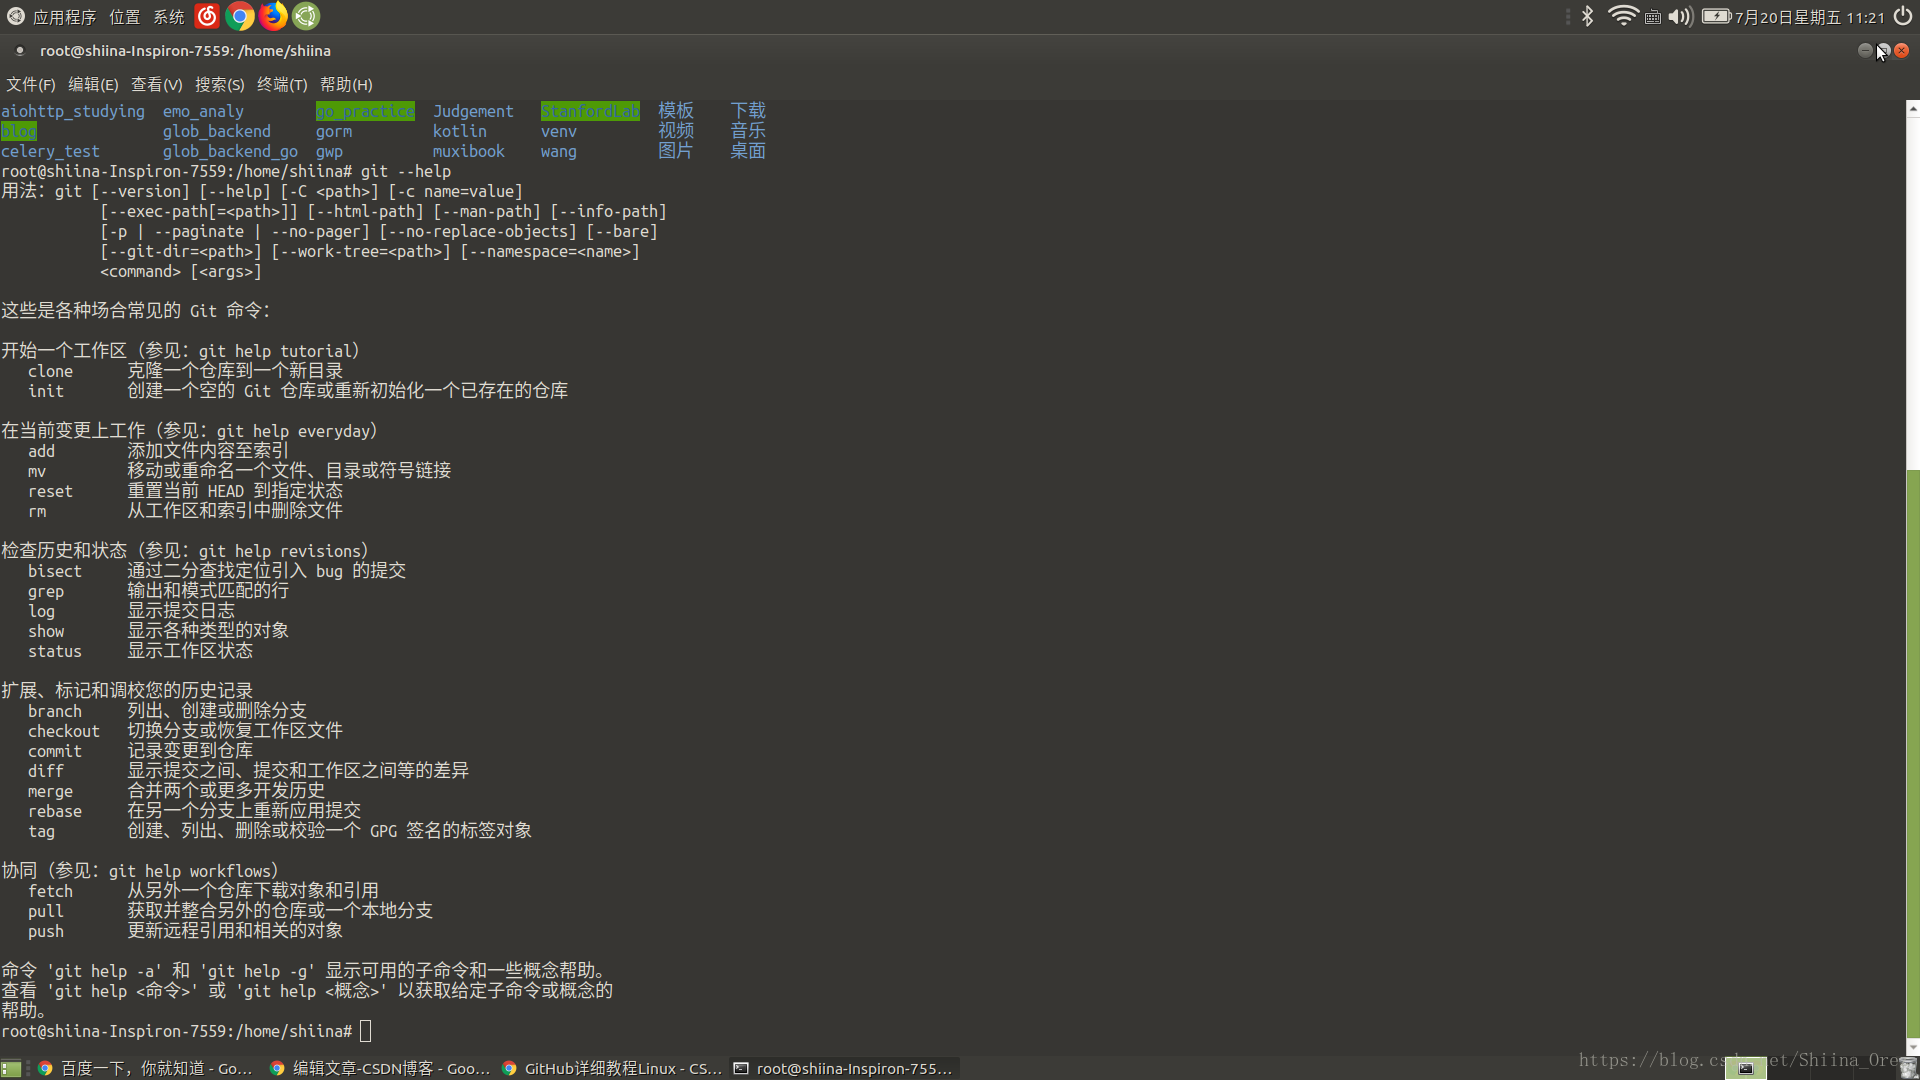Click the bisect command in help output

55,571
